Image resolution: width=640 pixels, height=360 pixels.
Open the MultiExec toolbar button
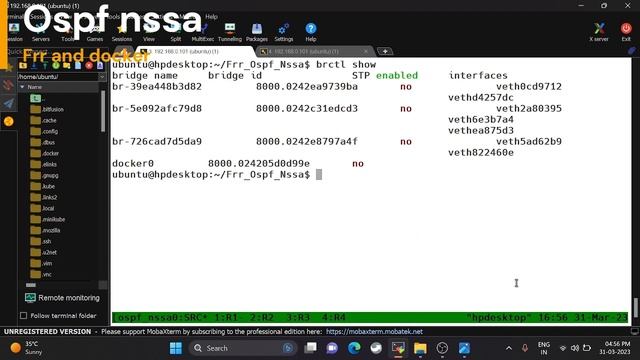[203, 33]
